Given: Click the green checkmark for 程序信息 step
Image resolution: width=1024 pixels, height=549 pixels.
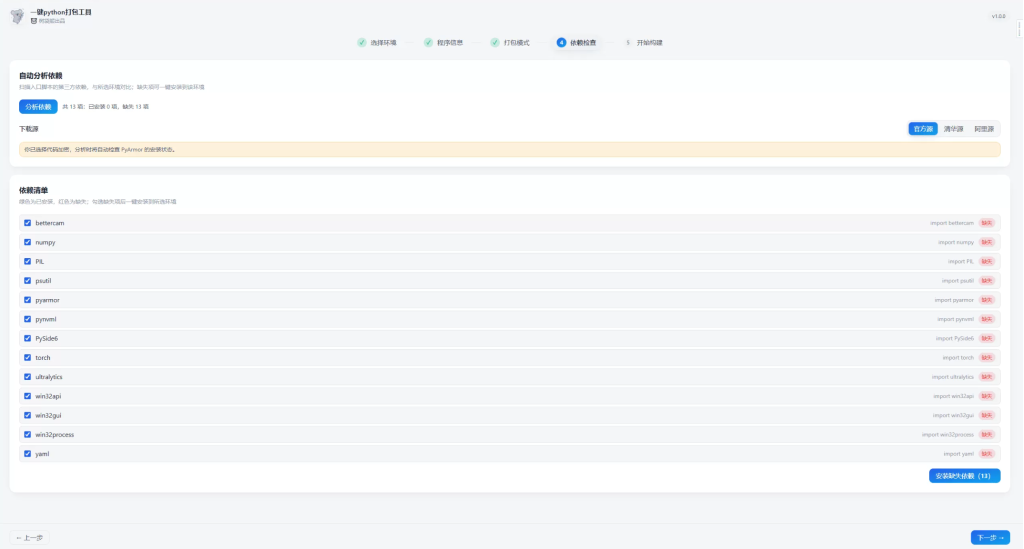Looking at the screenshot, I should (x=428, y=42).
